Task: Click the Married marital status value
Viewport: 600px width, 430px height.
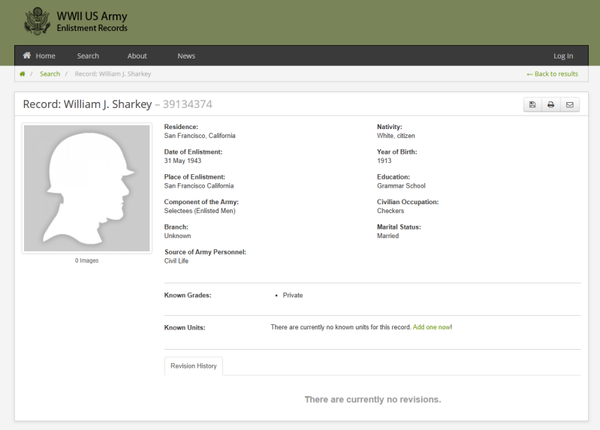Action: (x=388, y=236)
